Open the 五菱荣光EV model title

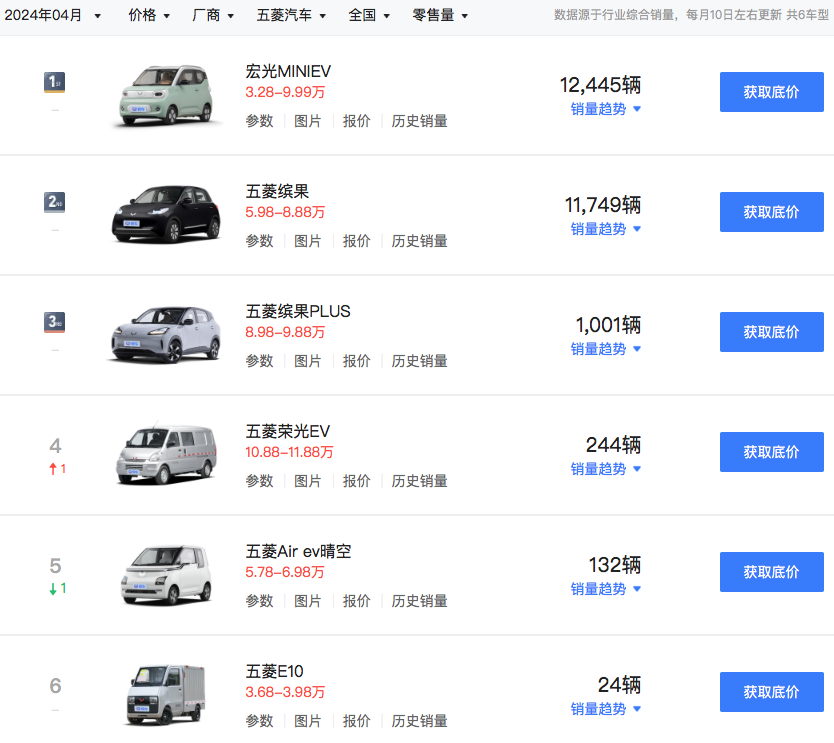288,431
